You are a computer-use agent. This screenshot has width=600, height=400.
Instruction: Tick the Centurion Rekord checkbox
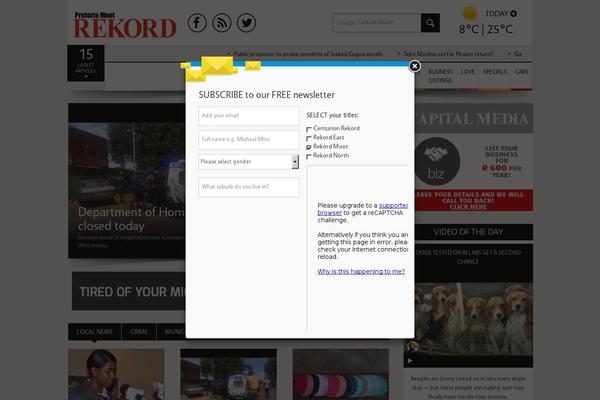click(309, 129)
